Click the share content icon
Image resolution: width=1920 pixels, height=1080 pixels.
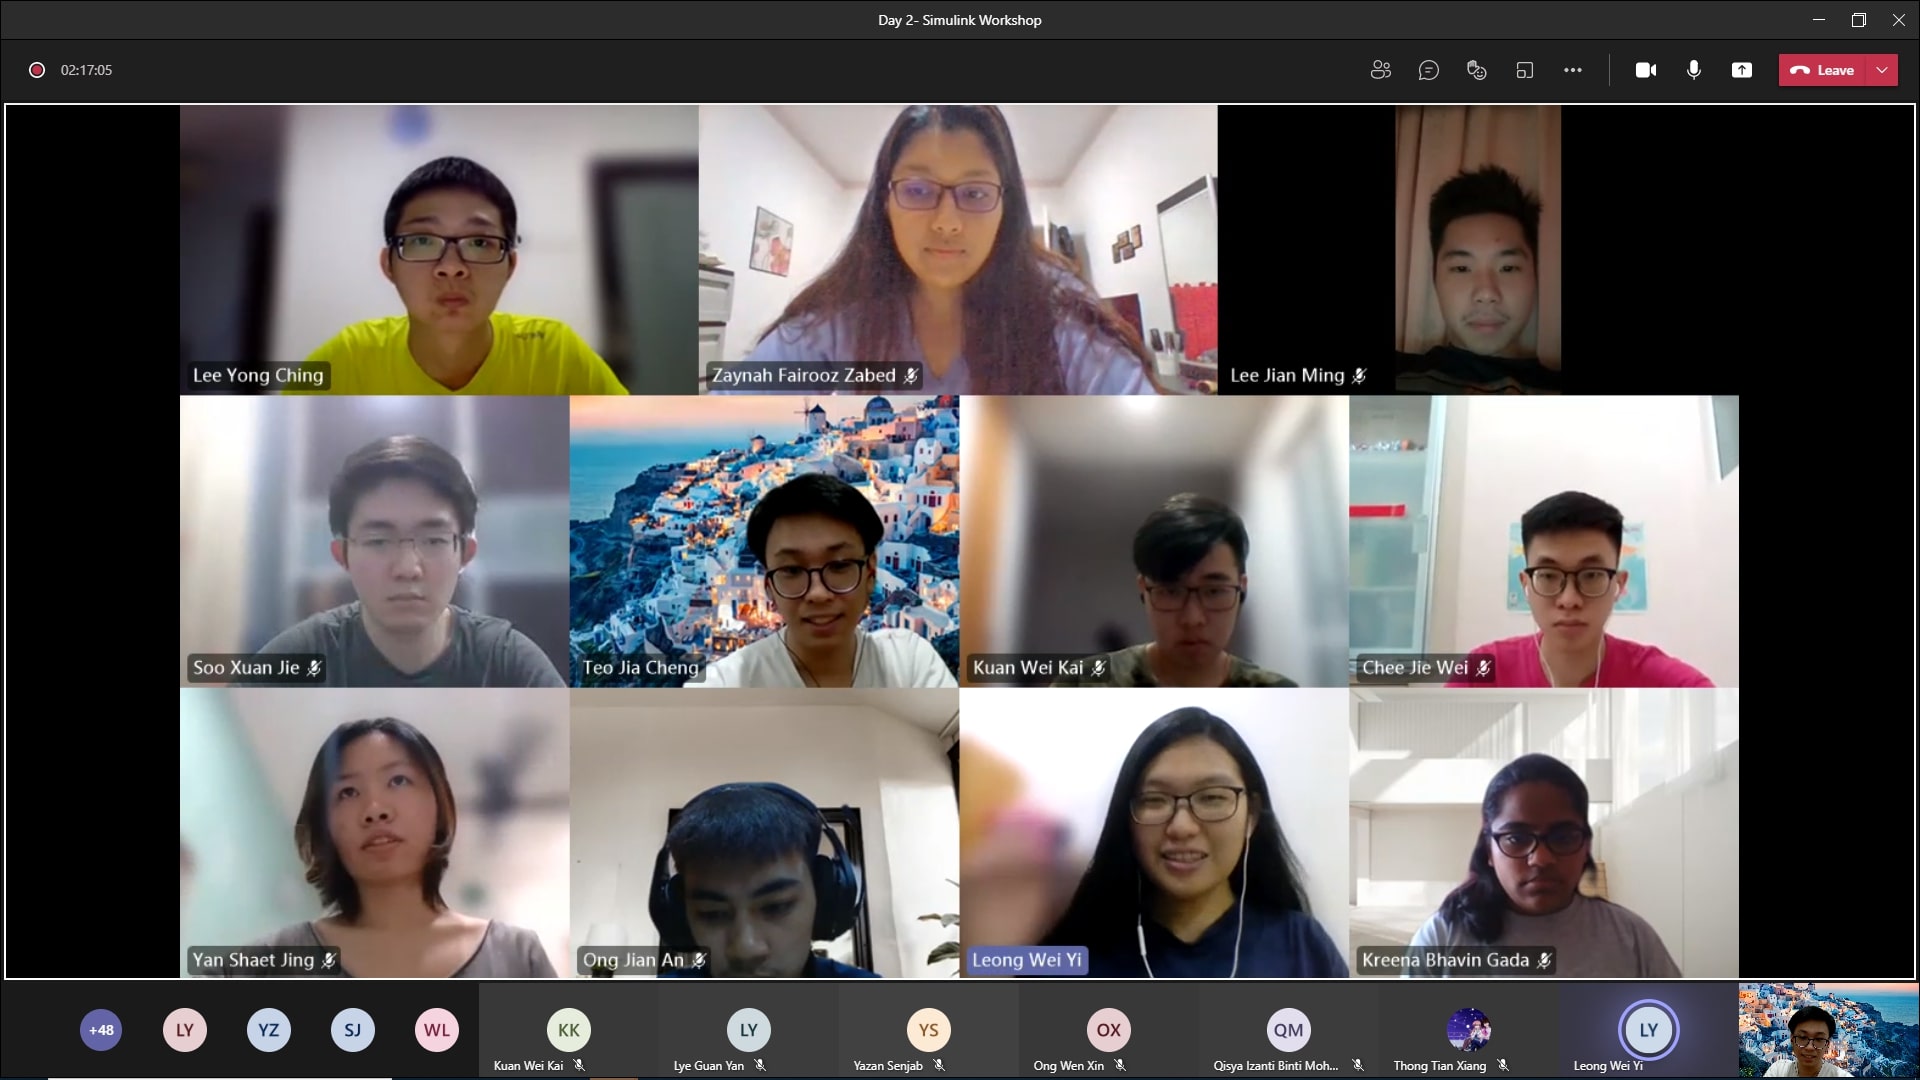tap(1741, 70)
